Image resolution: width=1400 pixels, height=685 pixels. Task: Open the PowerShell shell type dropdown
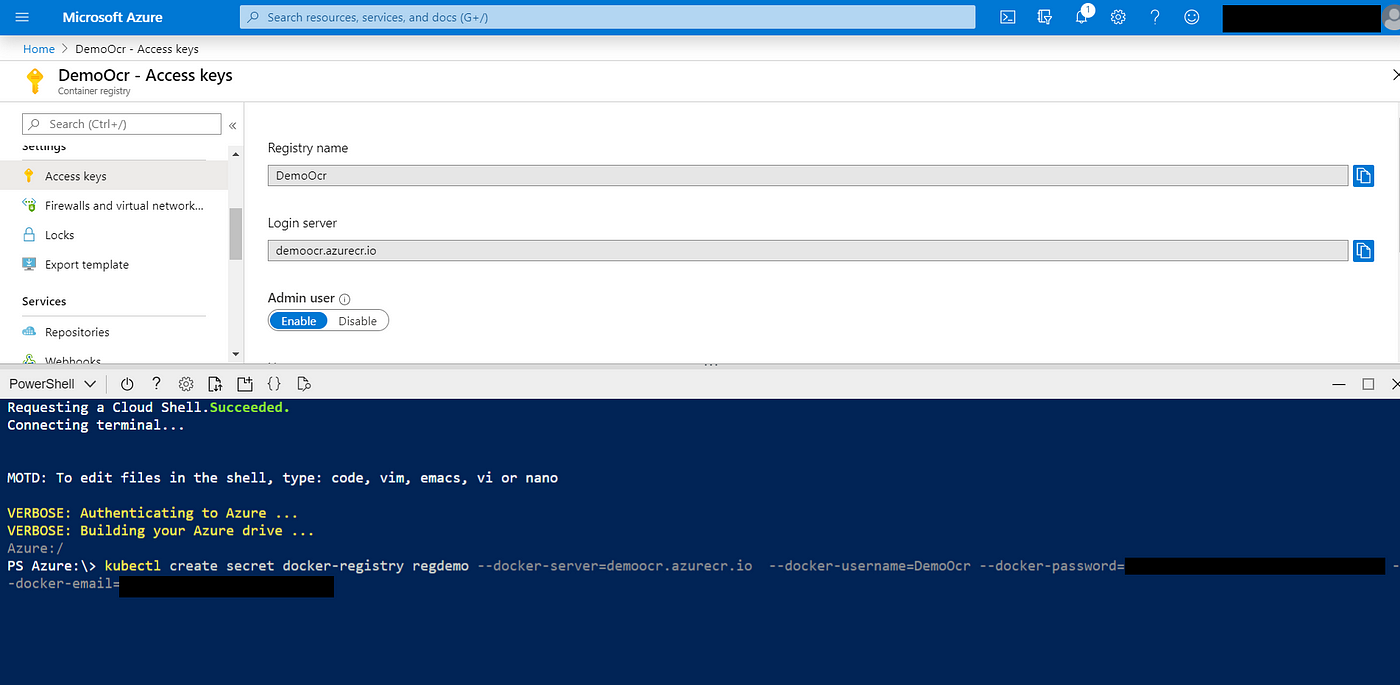[53, 384]
